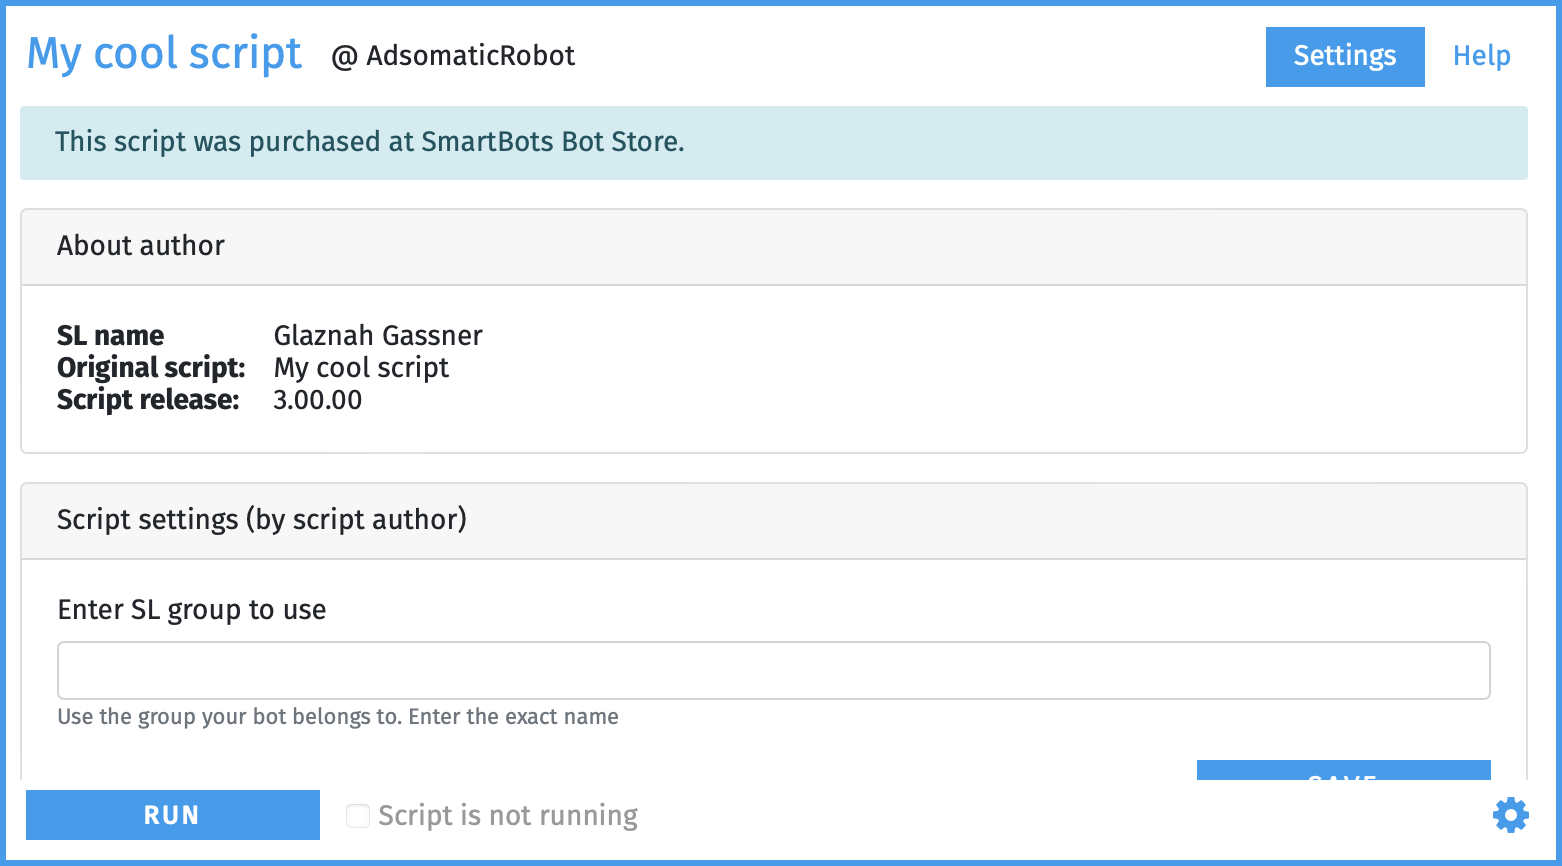Toggle the 'Script is not running' checkbox
Screen dimensions: 1562x866
pyautogui.click(x=357, y=816)
